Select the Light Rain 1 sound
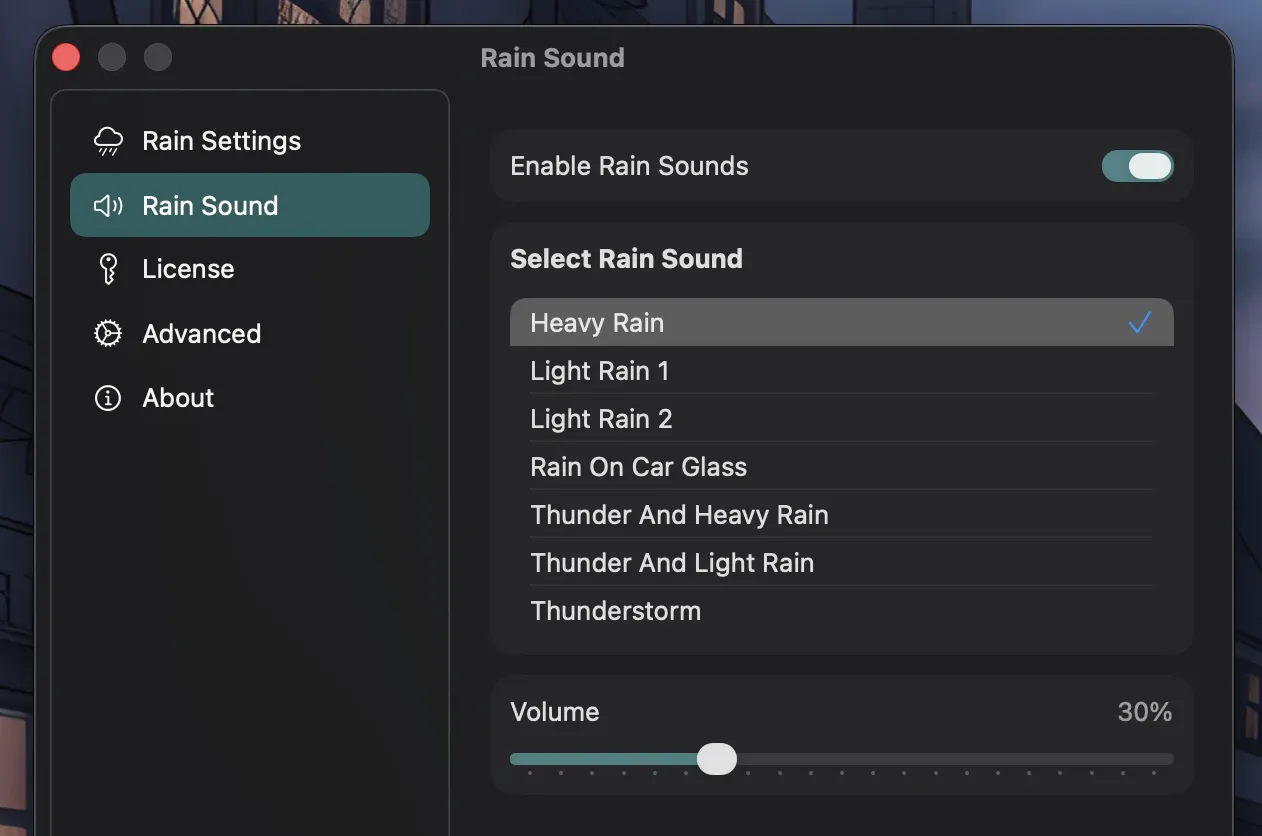1262x836 pixels. [600, 370]
